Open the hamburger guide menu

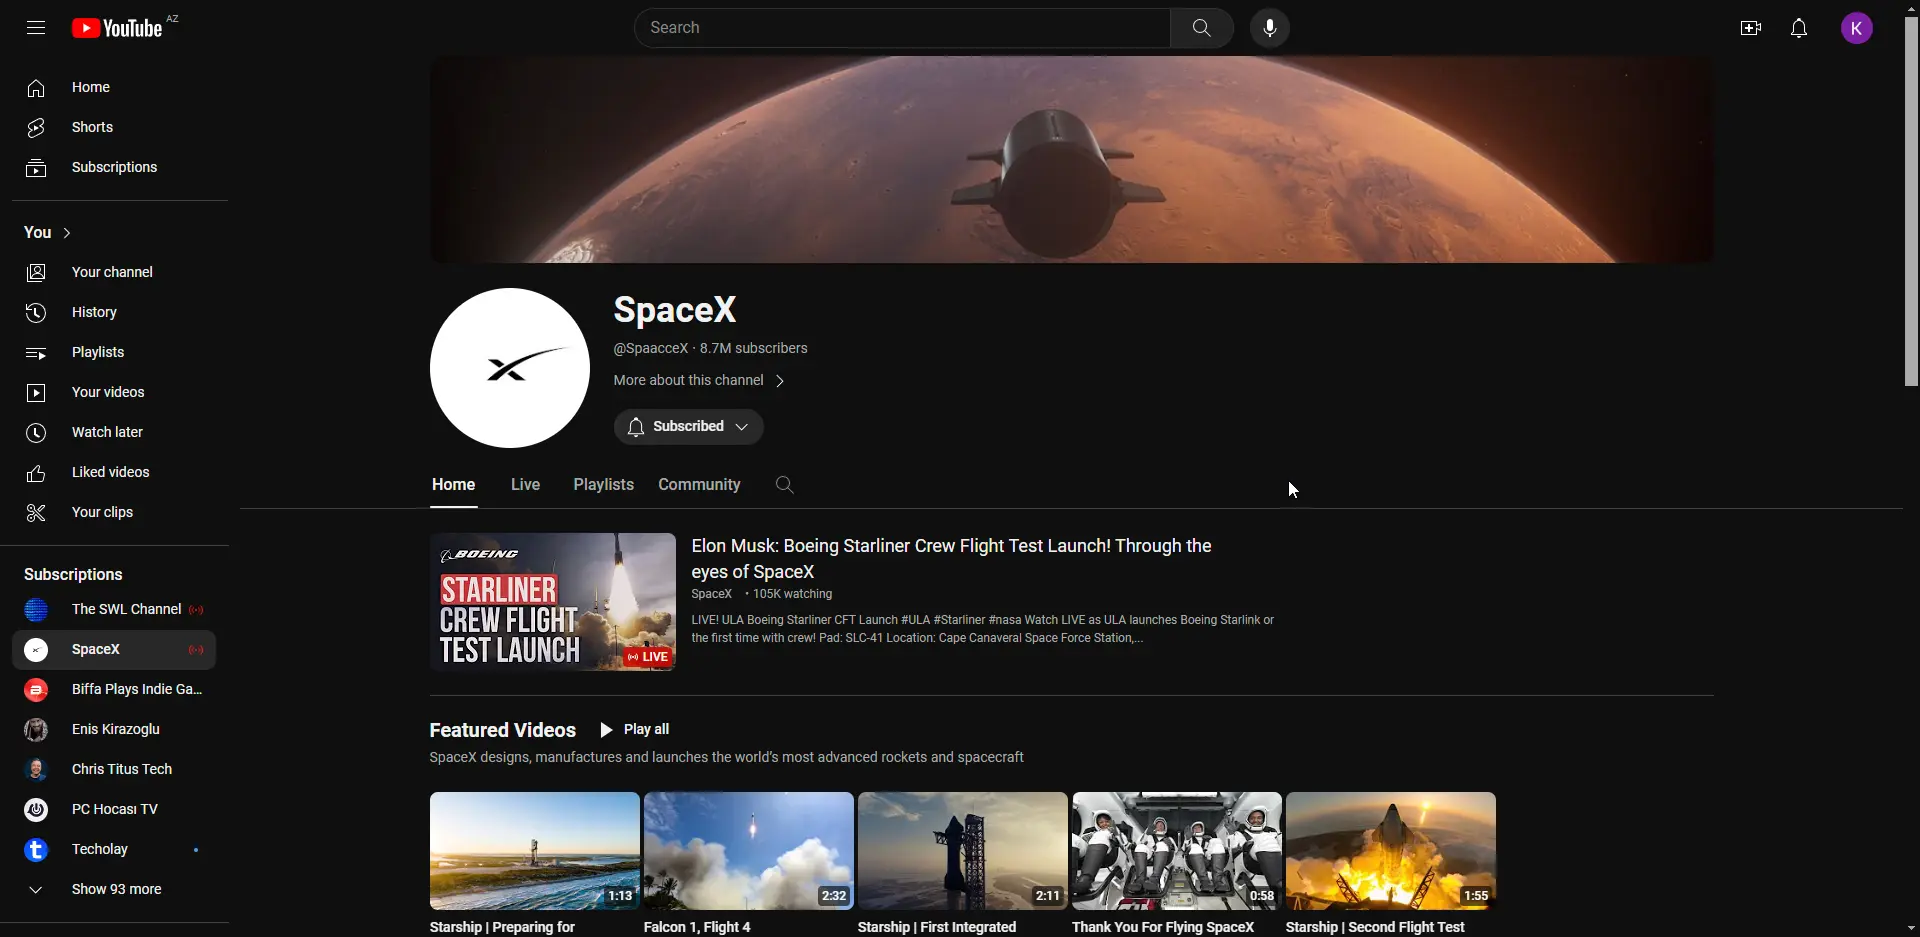coord(36,28)
